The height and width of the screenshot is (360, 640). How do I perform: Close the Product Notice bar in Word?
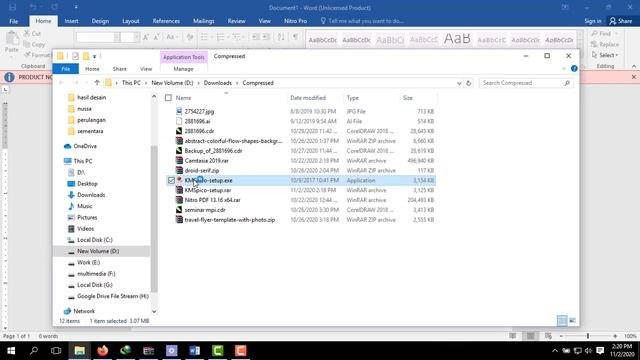pos(633,77)
